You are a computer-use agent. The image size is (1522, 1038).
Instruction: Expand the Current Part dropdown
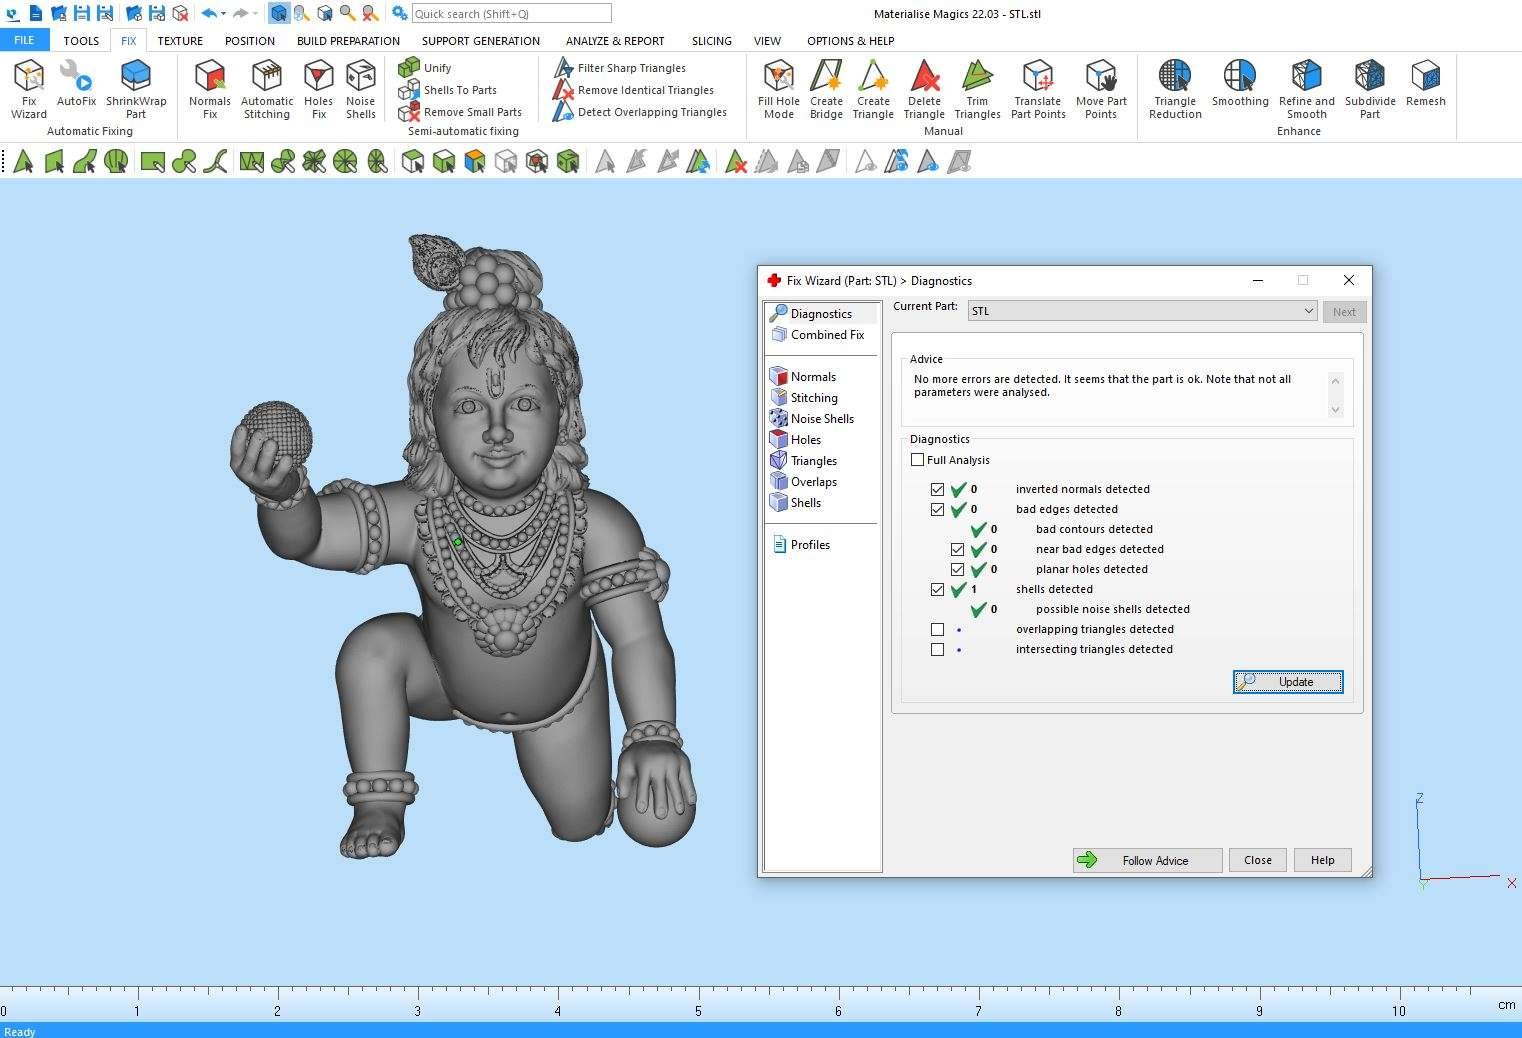(x=1308, y=311)
